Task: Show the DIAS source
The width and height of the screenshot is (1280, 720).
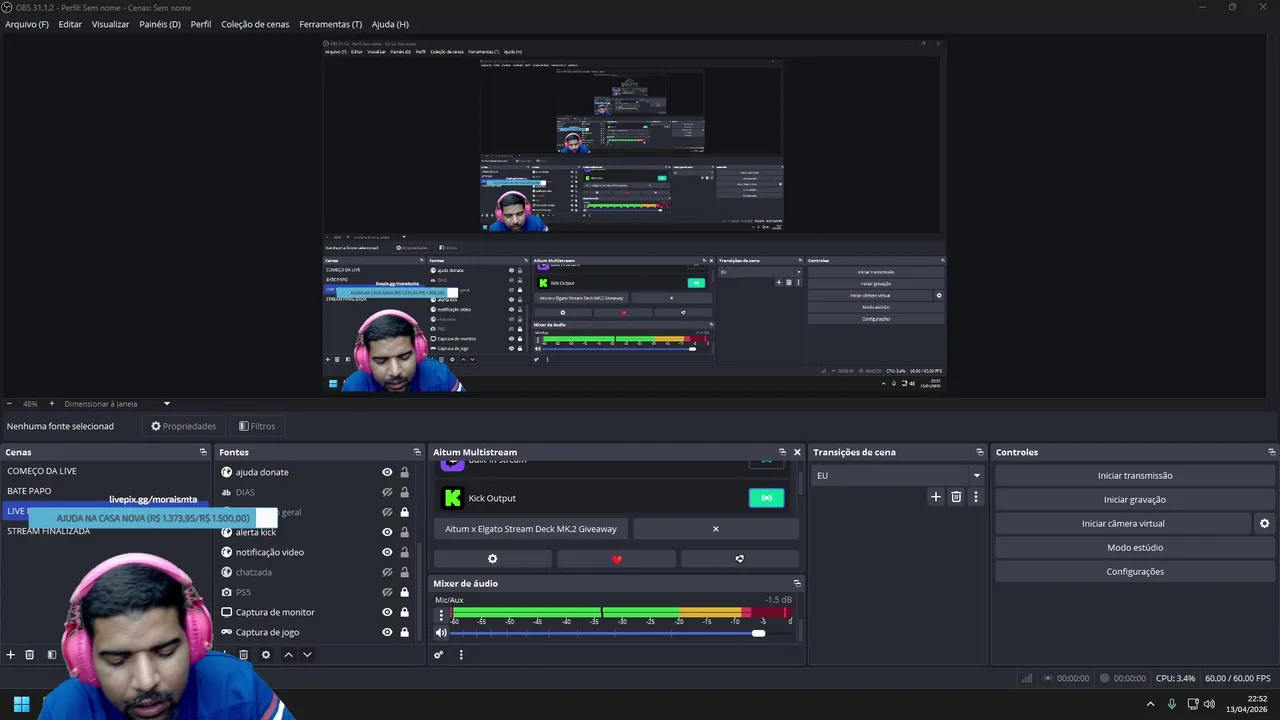Action: (x=387, y=492)
